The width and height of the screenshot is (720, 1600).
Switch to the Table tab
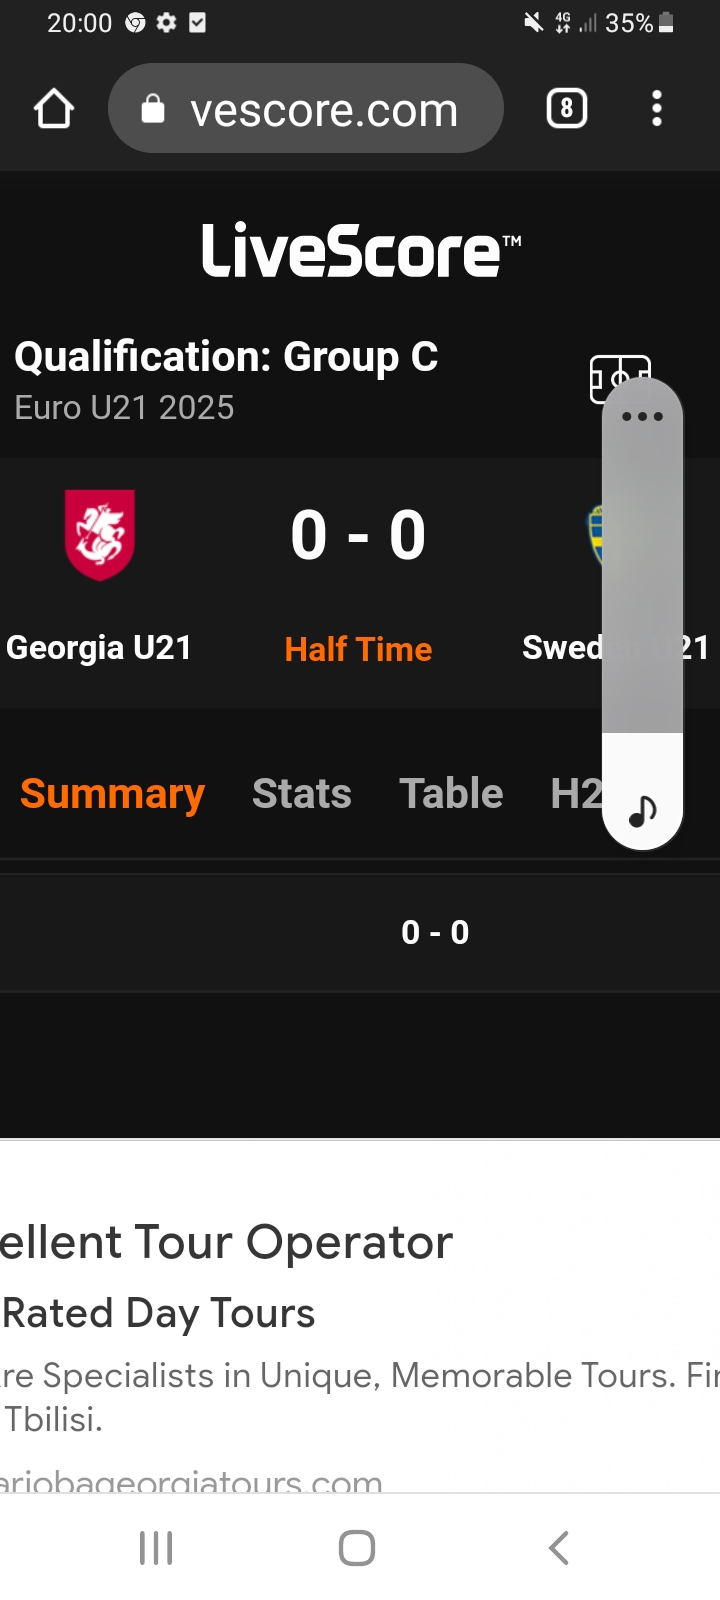click(x=451, y=794)
